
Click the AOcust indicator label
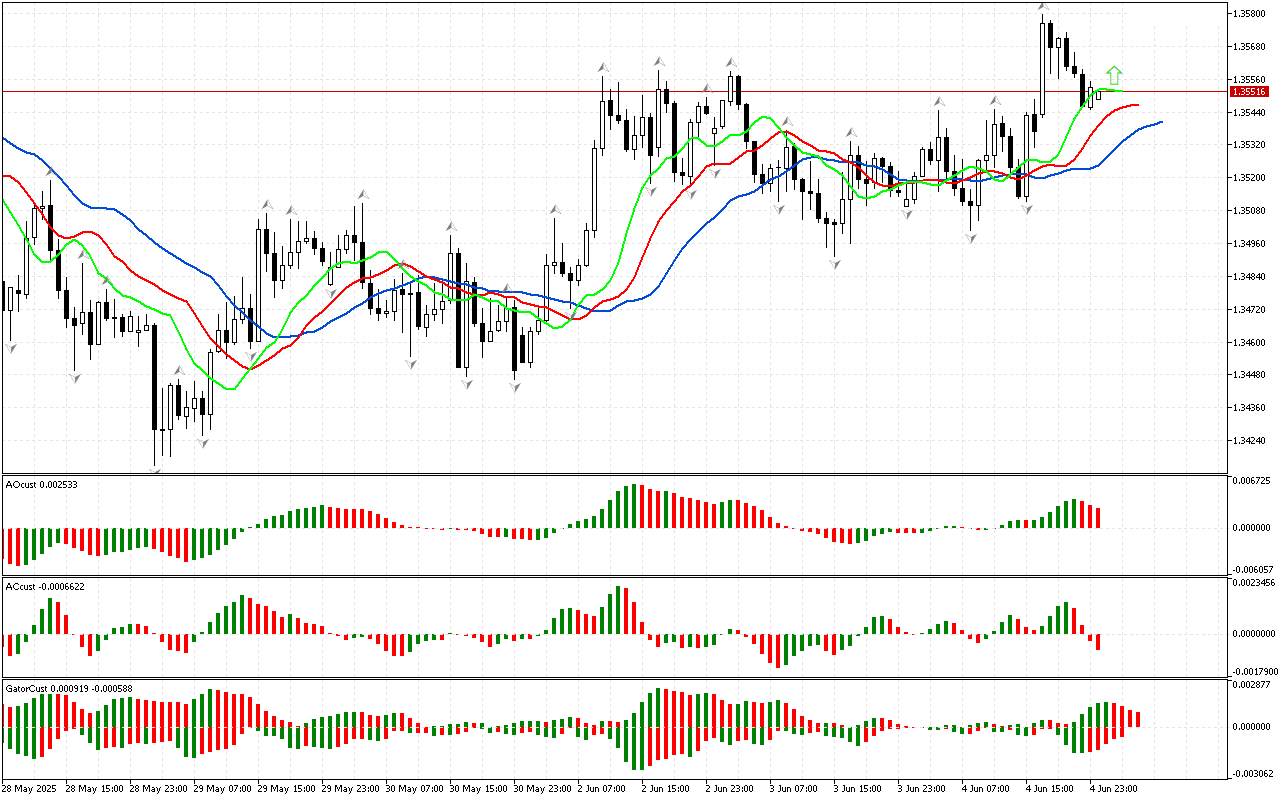tap(42, 484)
